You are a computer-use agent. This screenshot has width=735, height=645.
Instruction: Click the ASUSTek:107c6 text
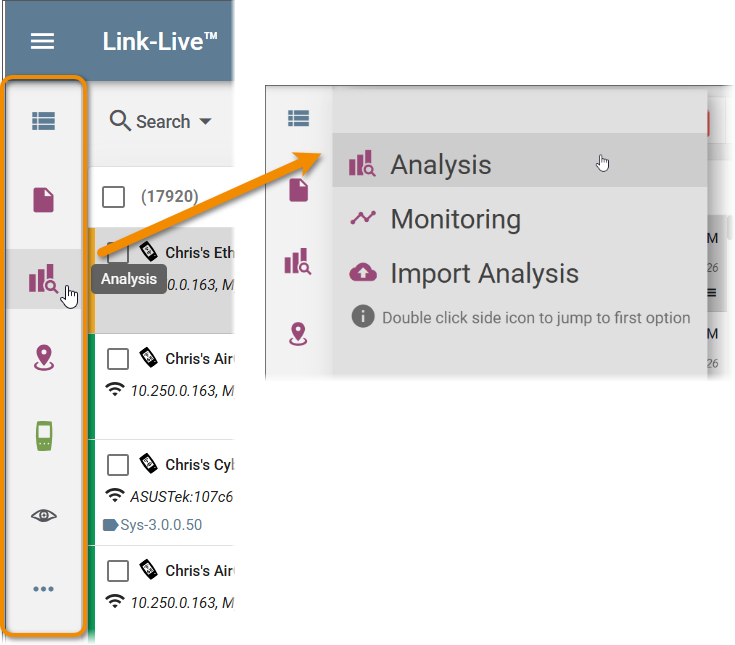tap(181, 496)
